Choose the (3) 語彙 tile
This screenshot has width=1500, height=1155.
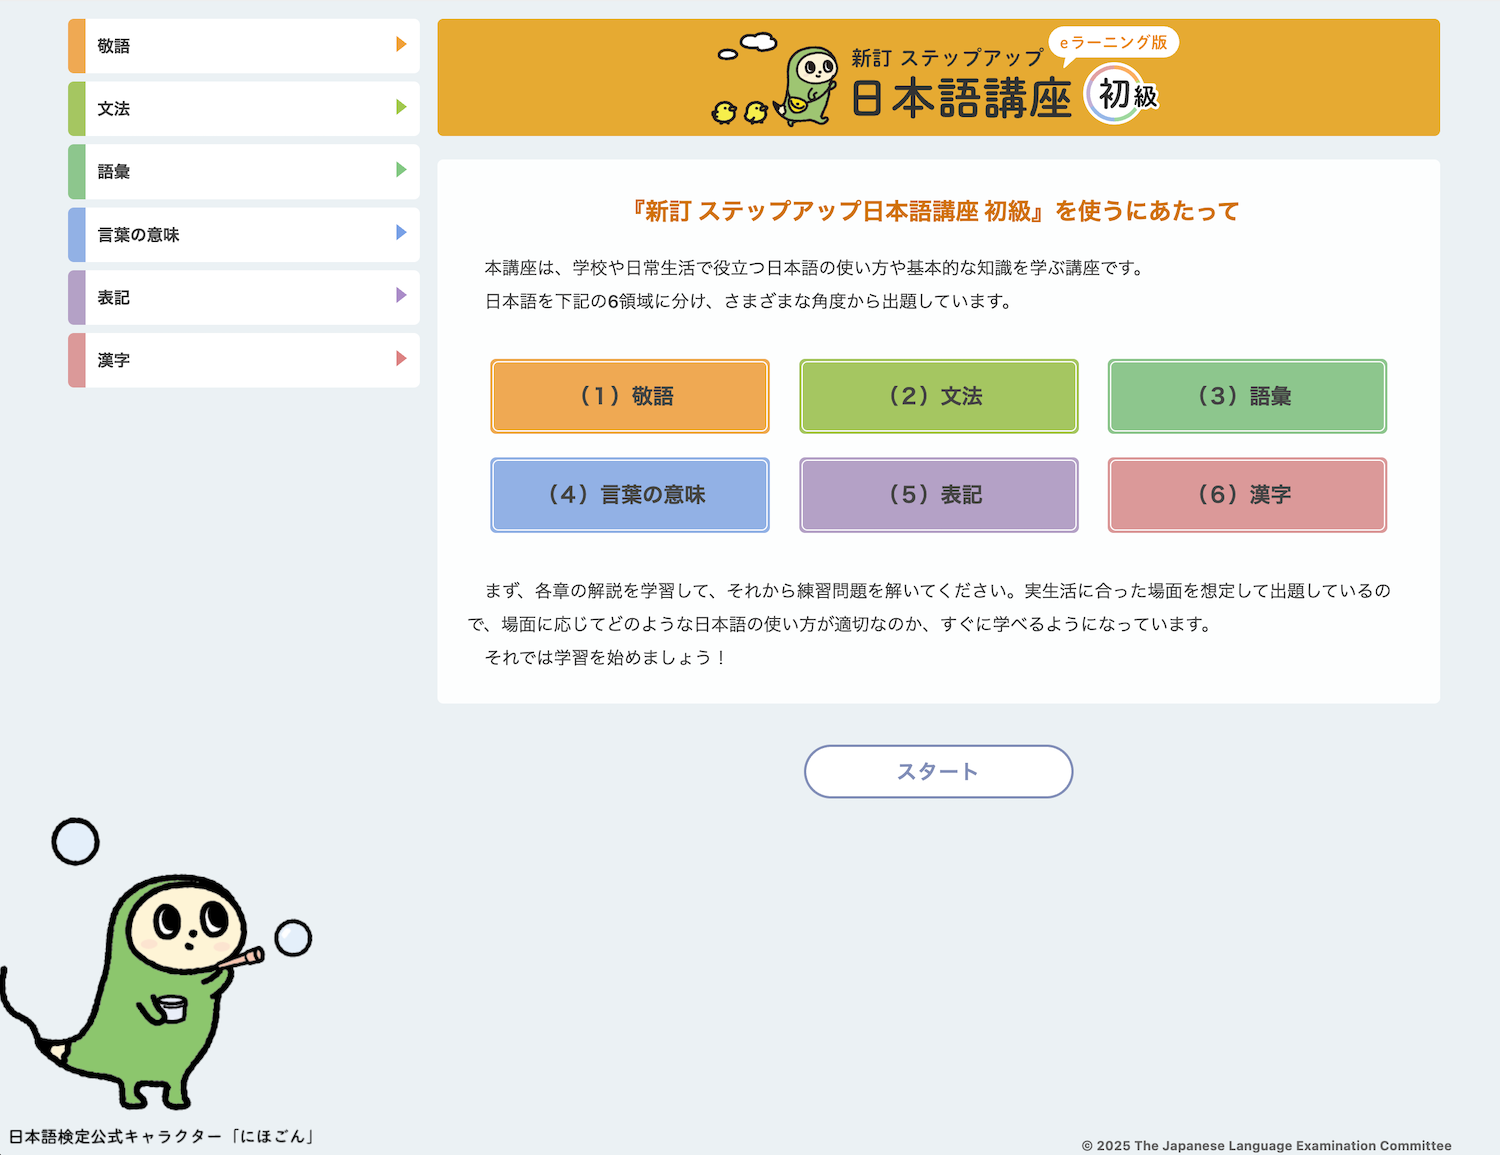click(1247, 396)
